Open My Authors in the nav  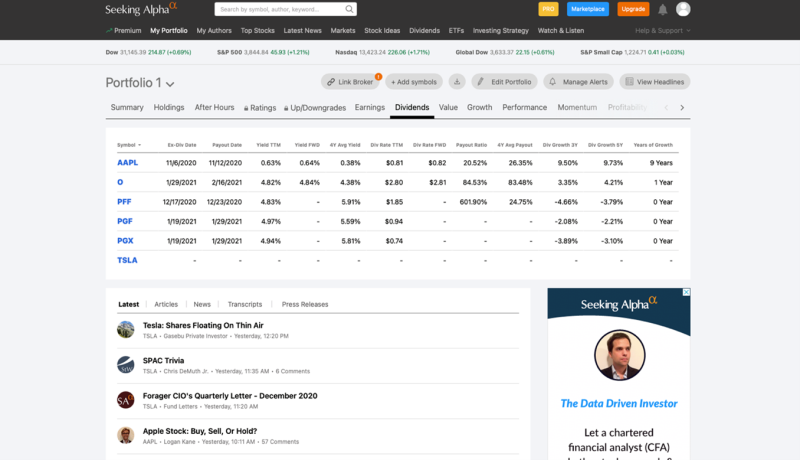click(214, 31)
